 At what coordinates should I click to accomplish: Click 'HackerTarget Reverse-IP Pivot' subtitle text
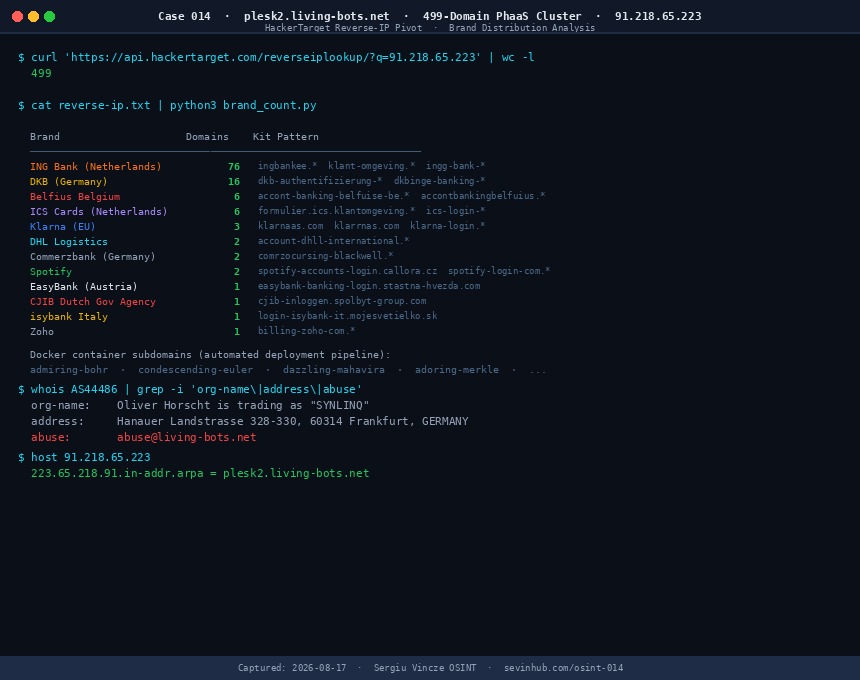(x=343, y=27)
